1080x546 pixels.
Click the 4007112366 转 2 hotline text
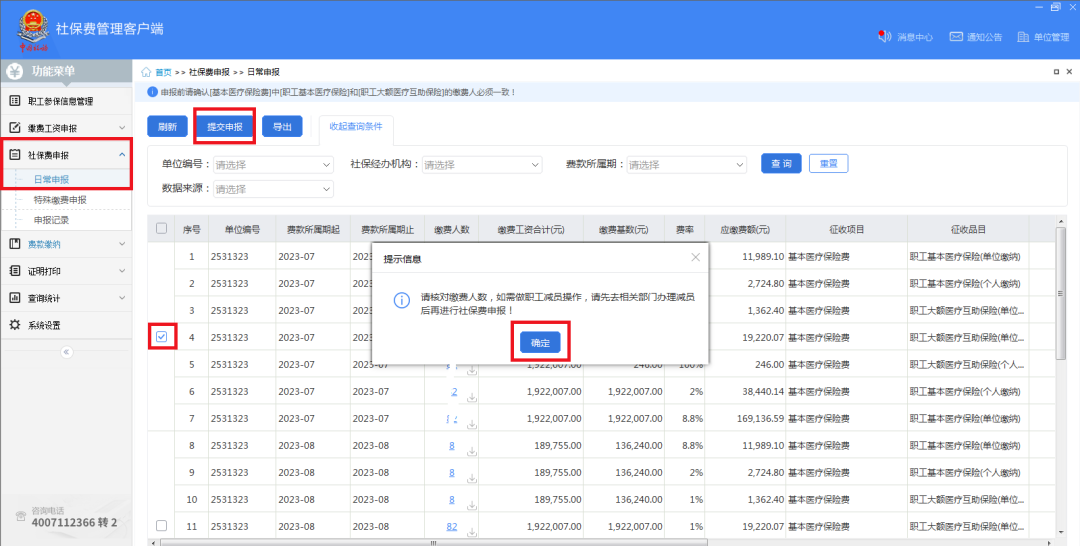(74, 523)
